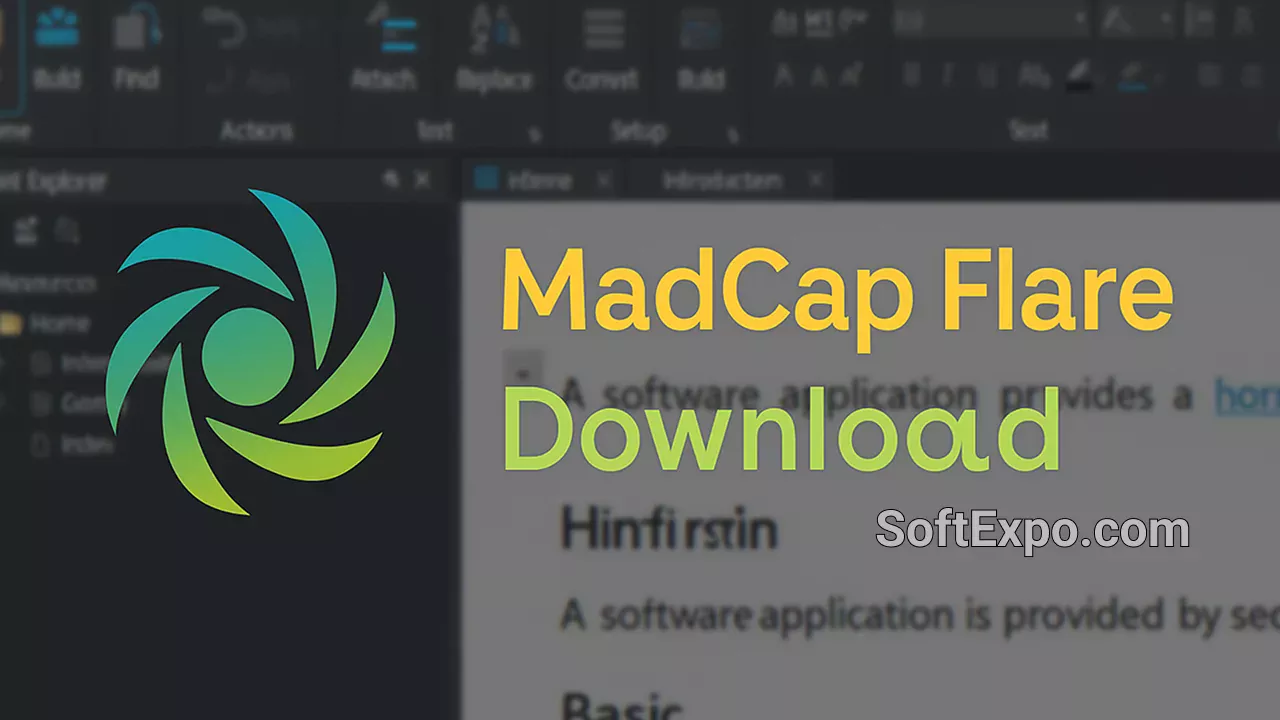The width and height of the screenshot is (1280, 720).
Task: Click the blue hyperlink text in the document
Action: [1246, 397]
